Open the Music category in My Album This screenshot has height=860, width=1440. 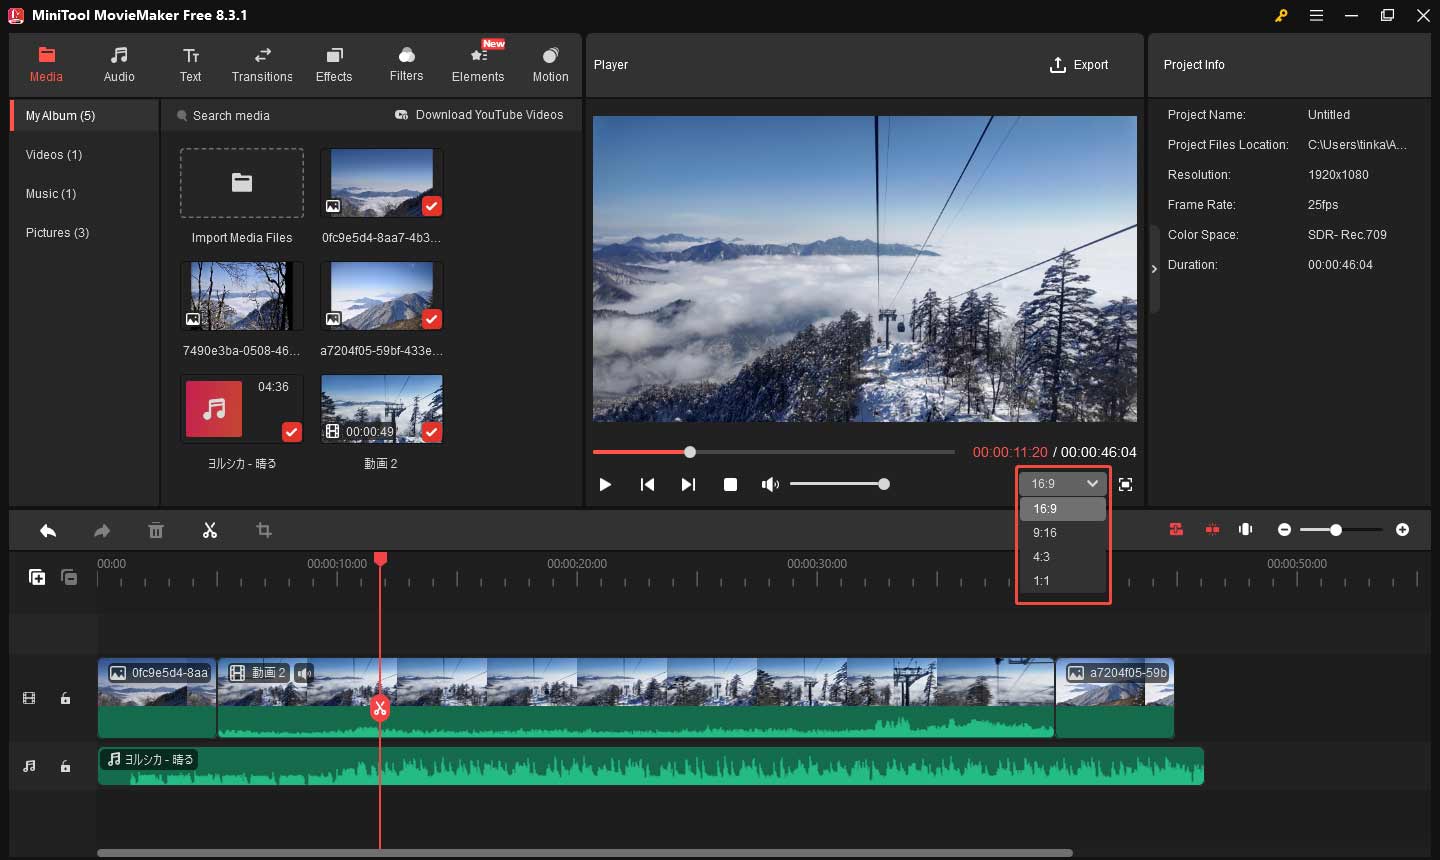pyautogui.click(x=50, y=193)
